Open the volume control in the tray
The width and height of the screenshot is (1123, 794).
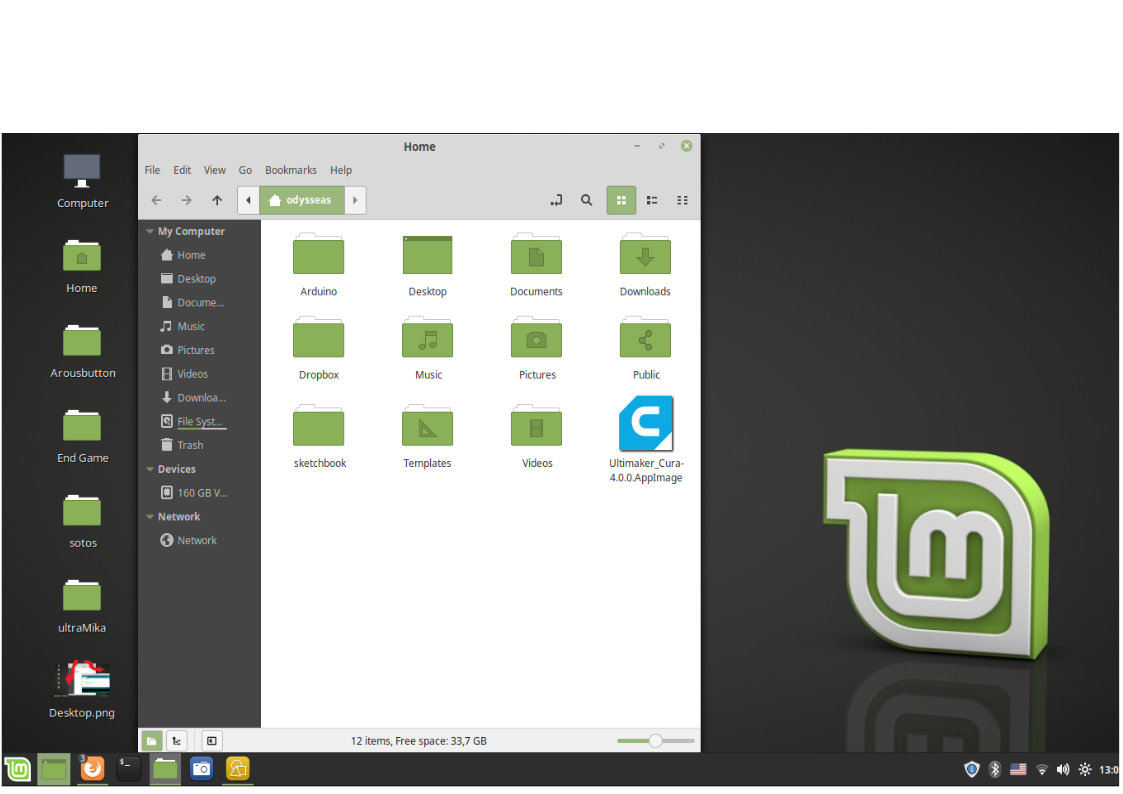click(1063, 769)
